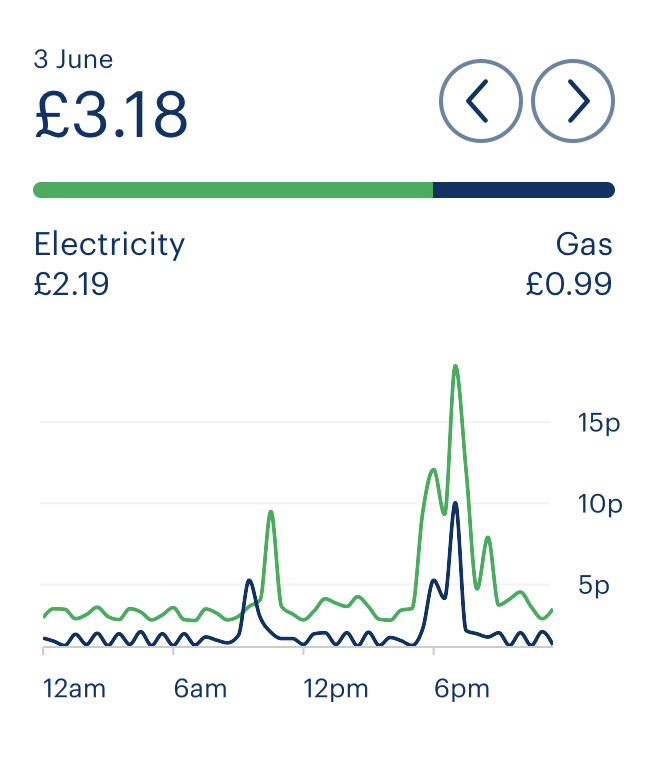The height and width of the screenshot is (764, 657).
Task: Click the 6pm time axis label
Action: [461, 689]
